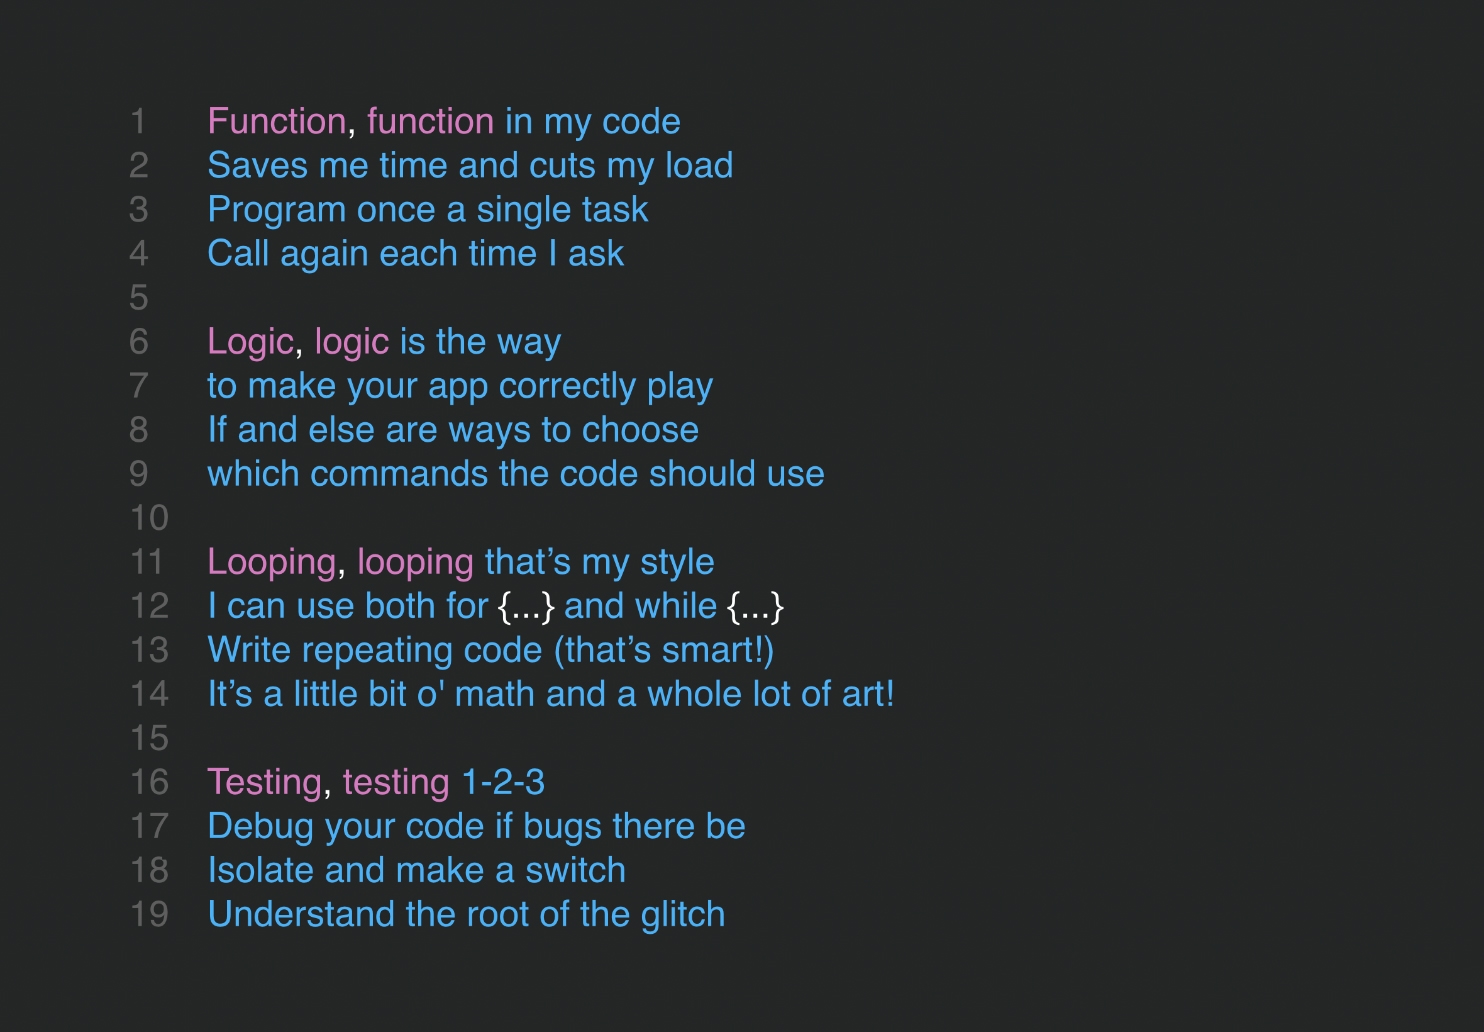Click "which commands the code should use" line

click(x=515, y=474)
